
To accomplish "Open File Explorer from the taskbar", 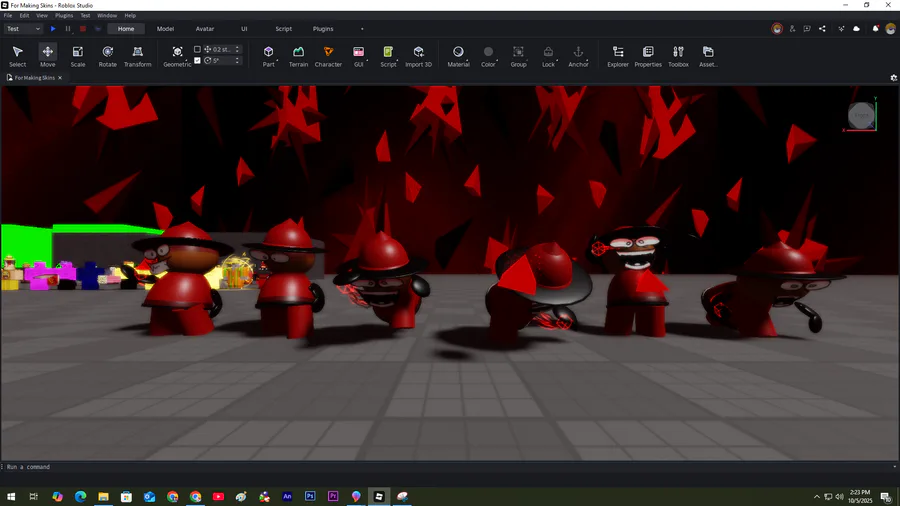I will pyautogui.click(x=103, y=496).
